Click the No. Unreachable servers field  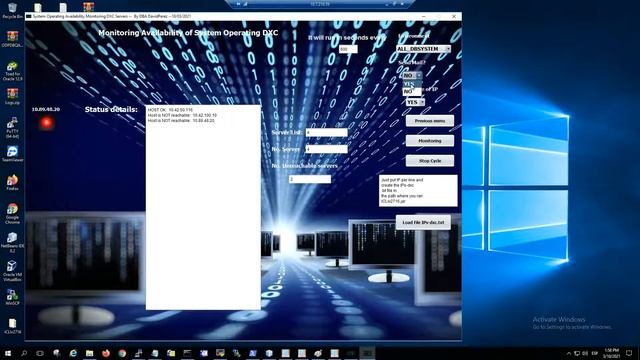click(310, 179)
